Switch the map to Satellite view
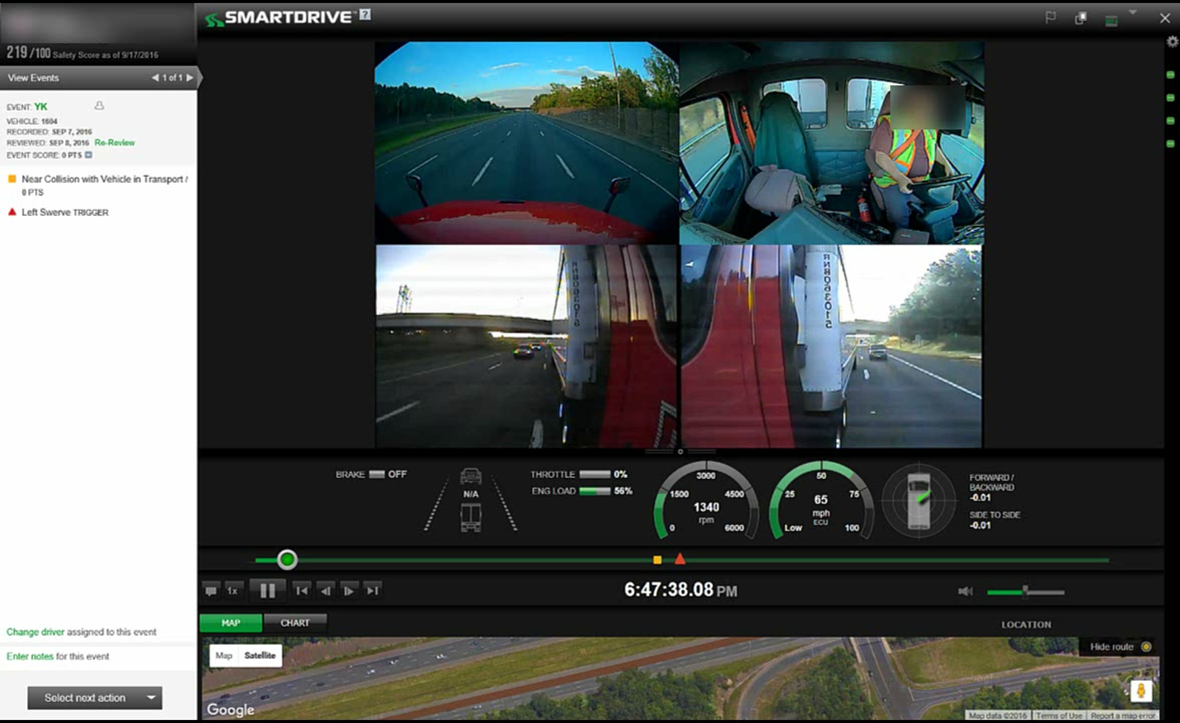The width and height of the screenshot is (1180, 723). click(x=259, y=656)
